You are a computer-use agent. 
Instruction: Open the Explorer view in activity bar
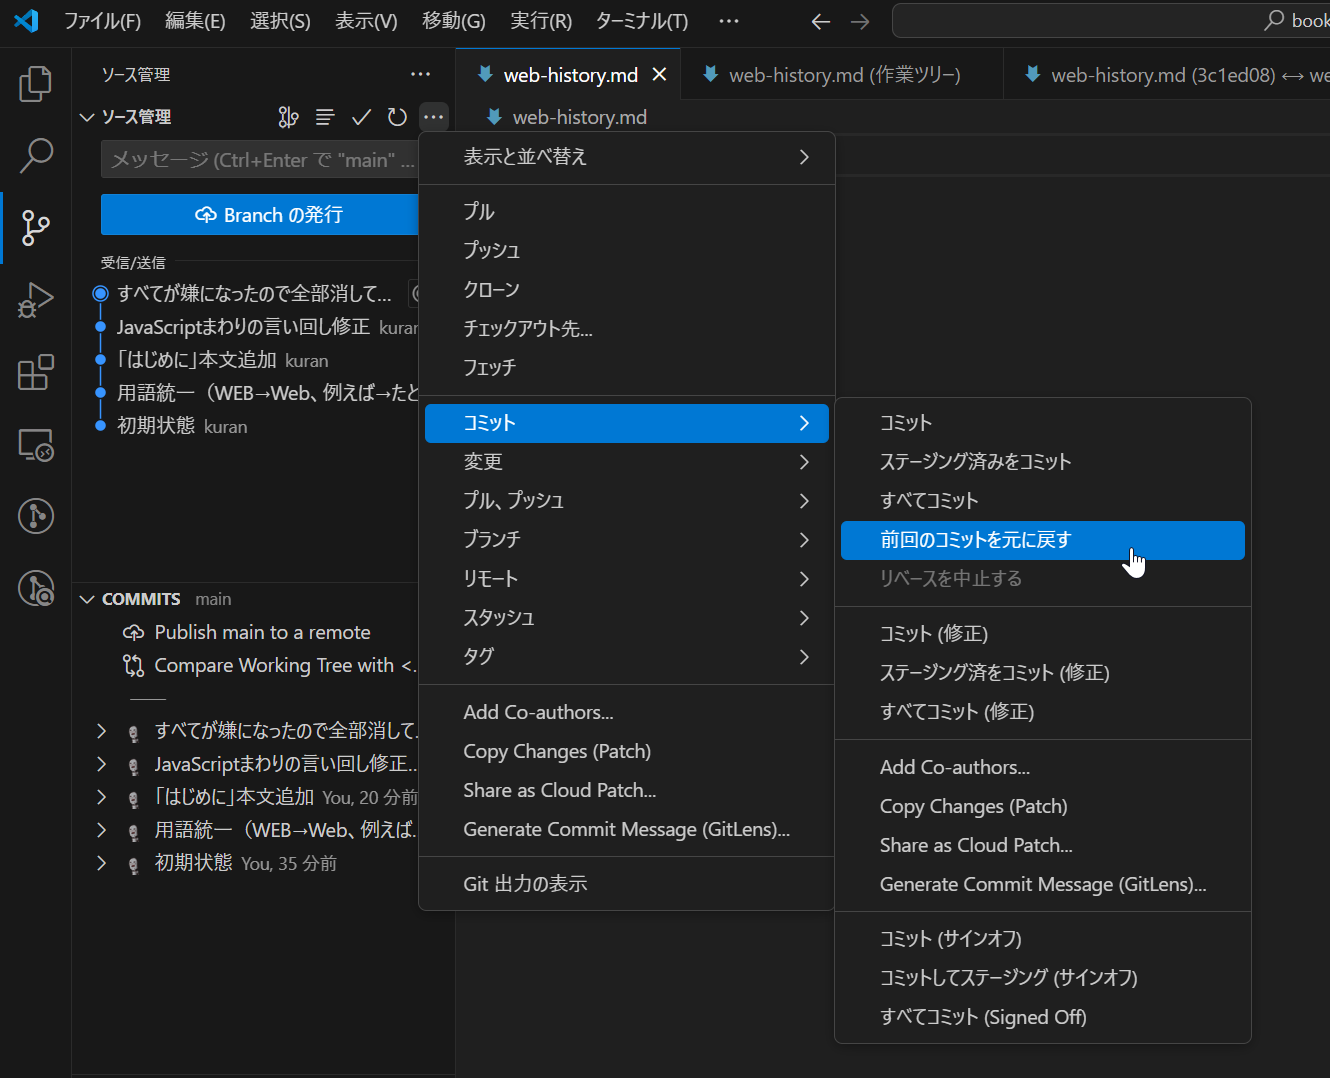pyautogui.click(x=36, y=84)
